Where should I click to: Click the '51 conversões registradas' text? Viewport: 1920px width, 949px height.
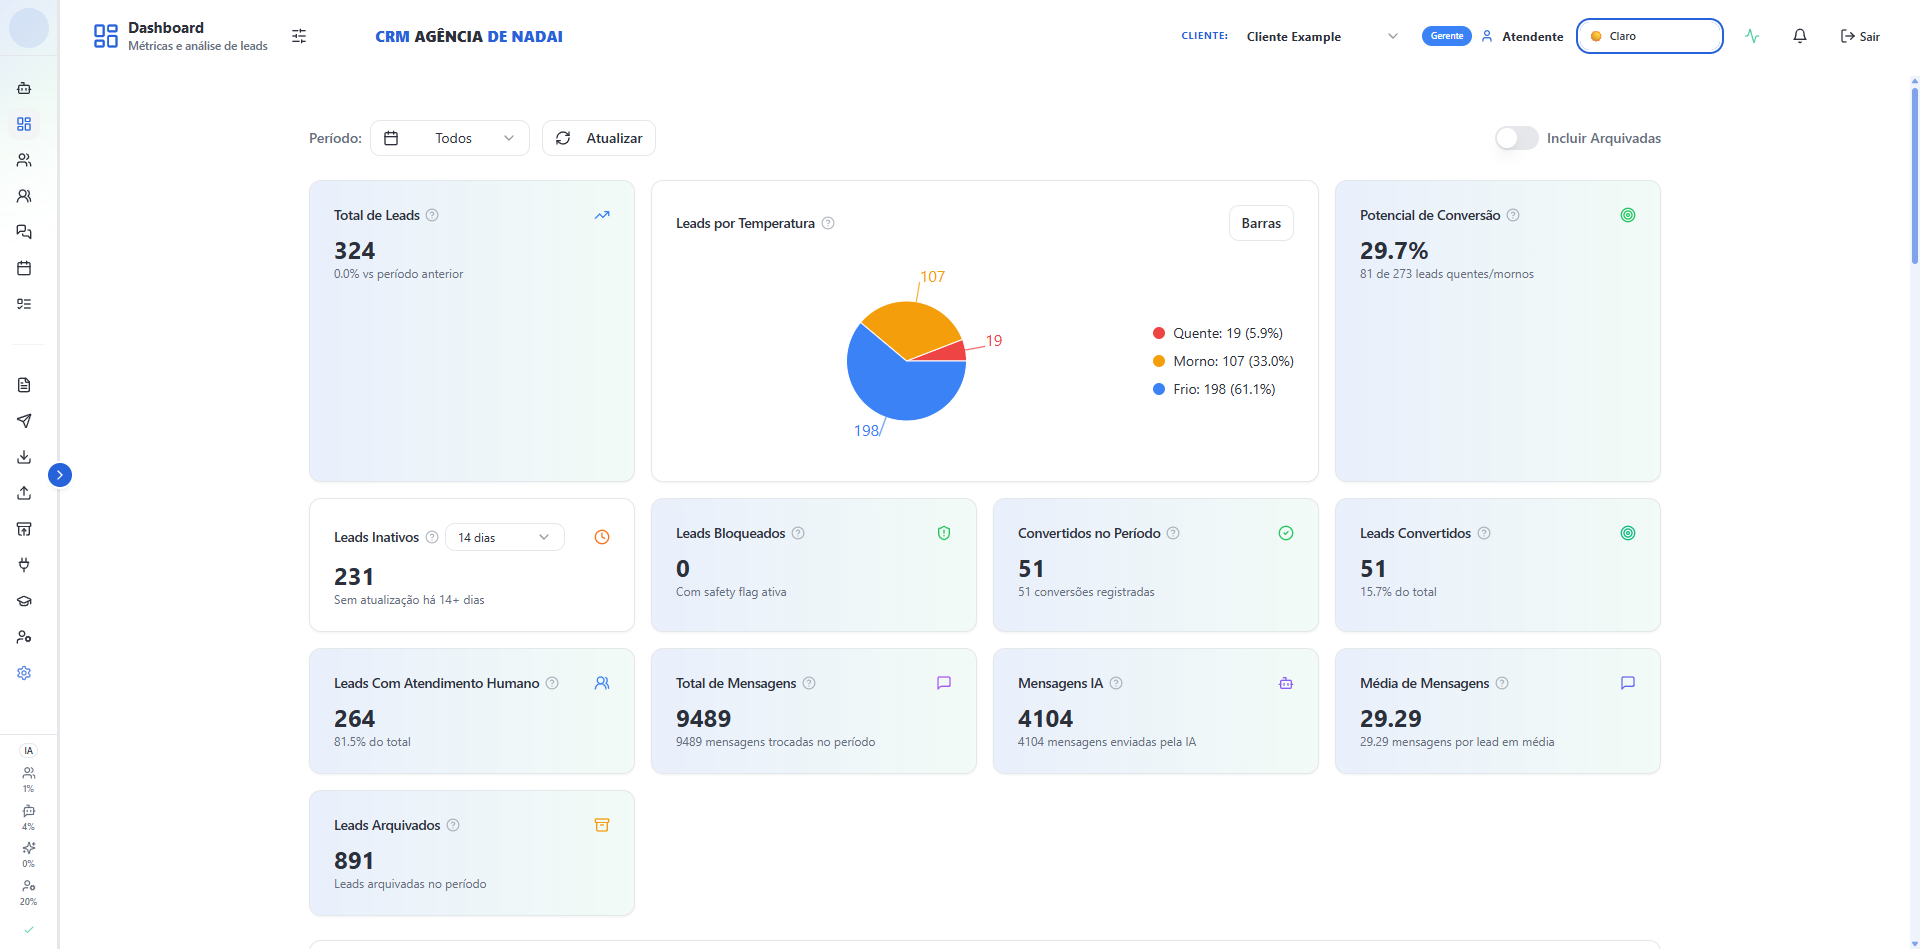coord(1086,592)
